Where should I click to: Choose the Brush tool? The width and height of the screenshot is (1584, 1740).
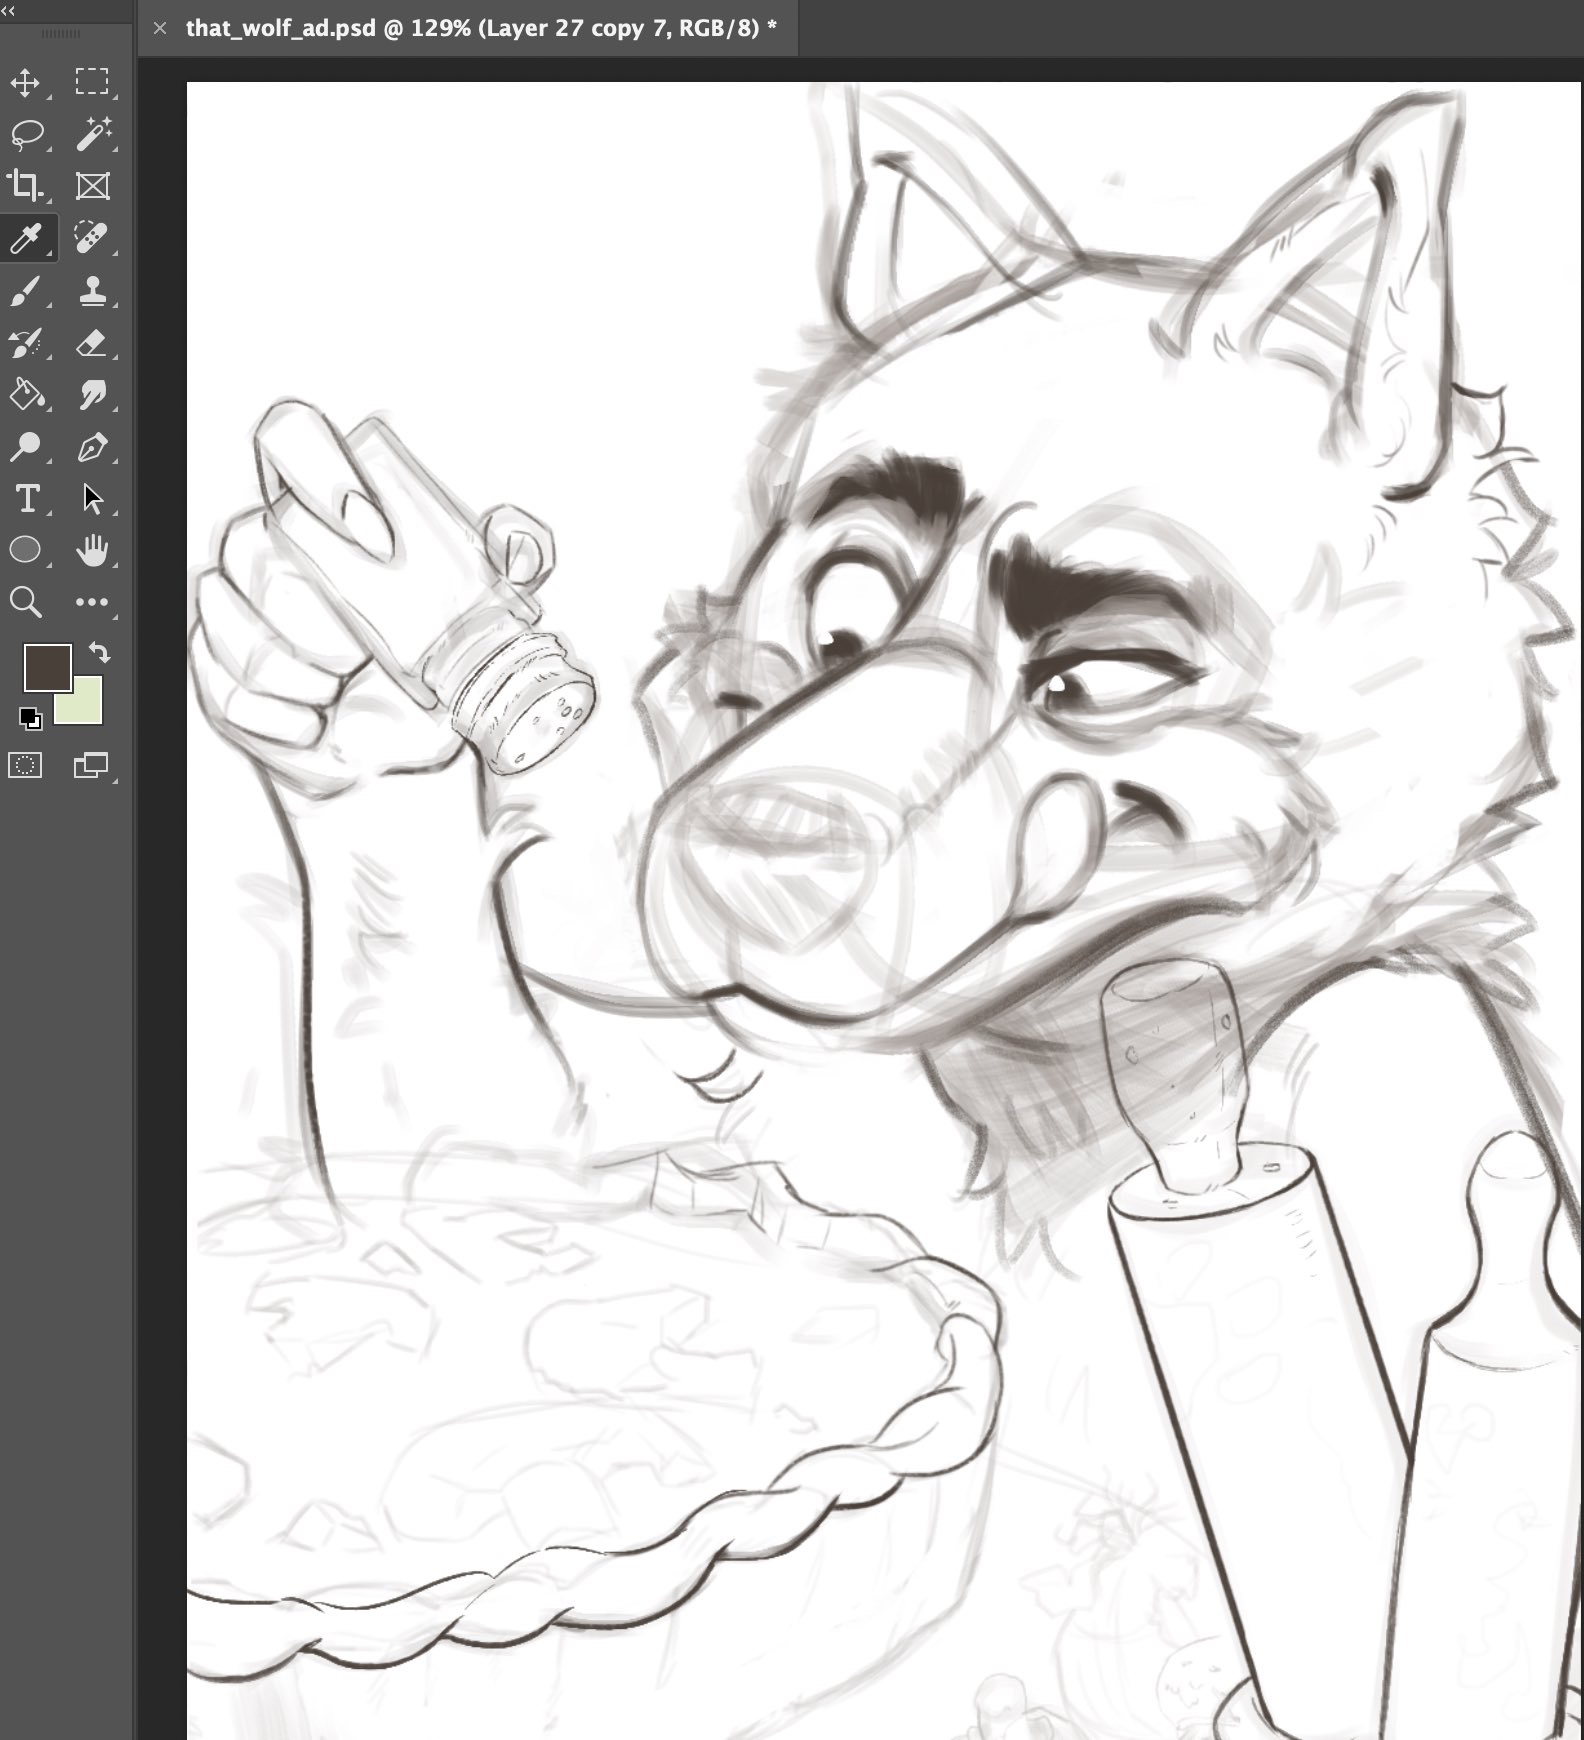[25, 291]
